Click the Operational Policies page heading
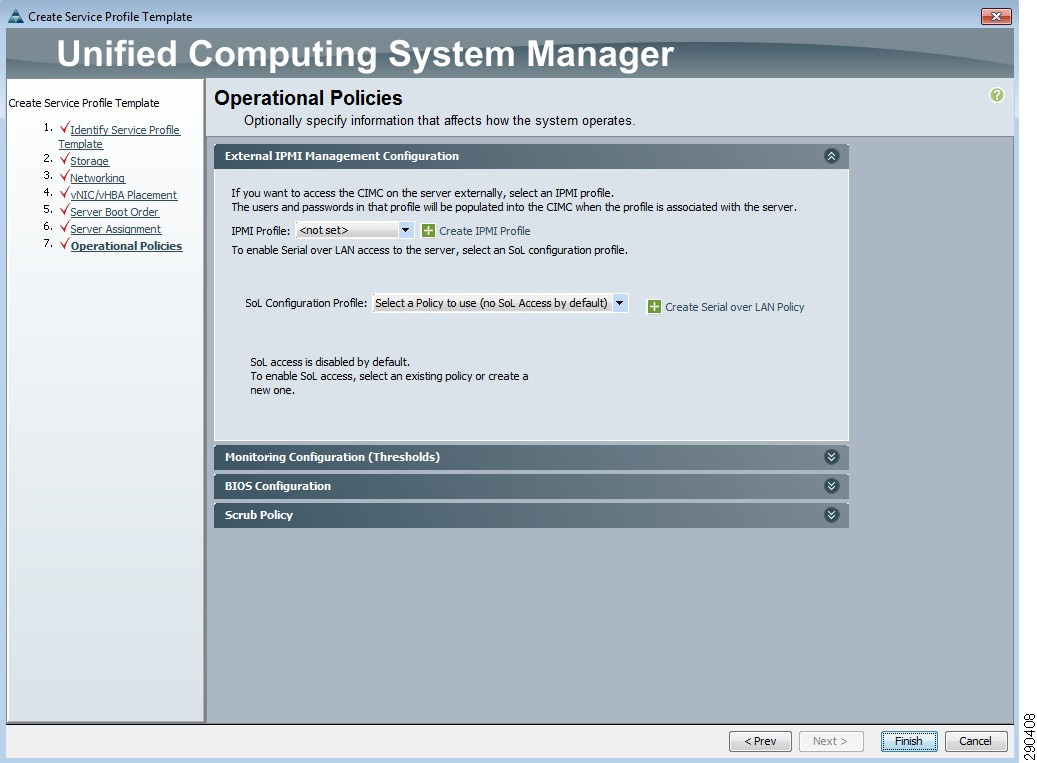Image resolution: width=1037 pixels, height=763 pixels. pyautogui.click(x=308, y=98)
